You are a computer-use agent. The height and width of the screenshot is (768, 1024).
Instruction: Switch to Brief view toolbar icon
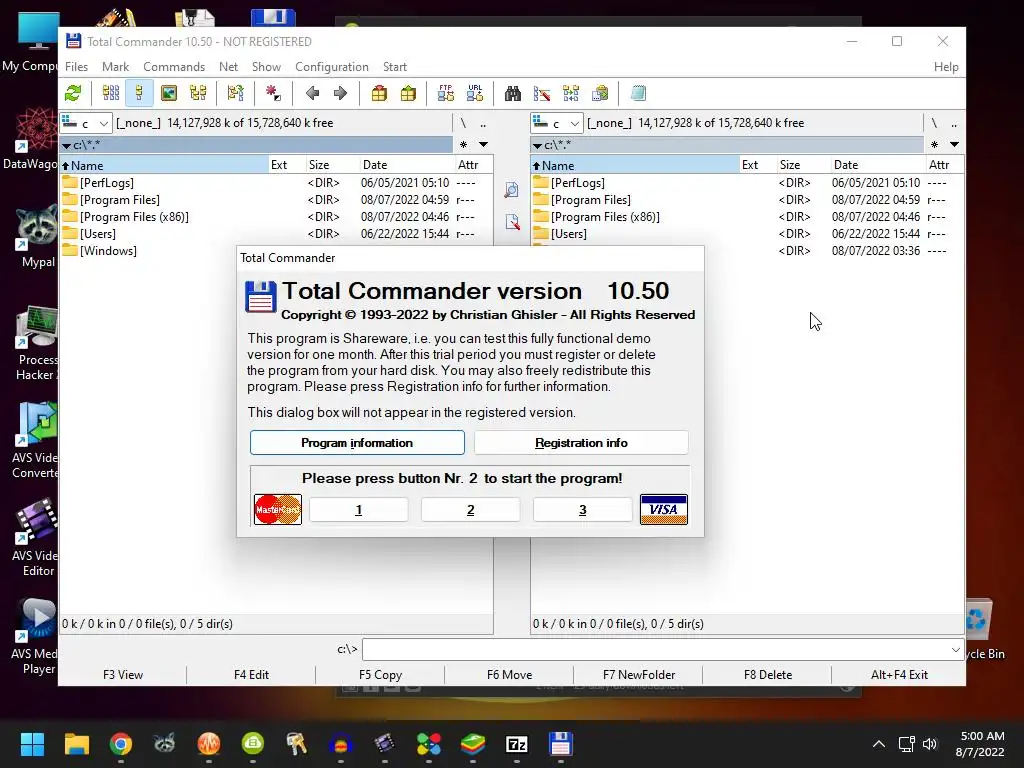[x=111, y=93]
